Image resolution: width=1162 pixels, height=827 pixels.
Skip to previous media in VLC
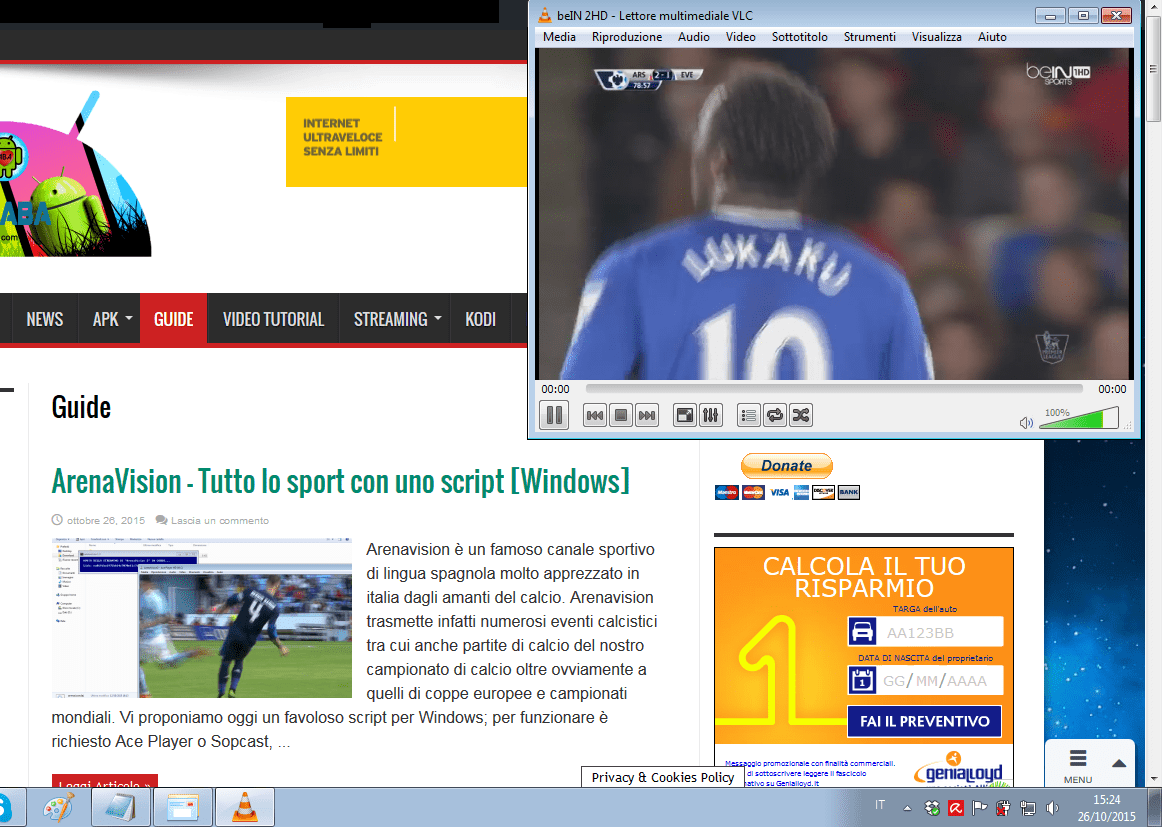click(x=594, y=416)
